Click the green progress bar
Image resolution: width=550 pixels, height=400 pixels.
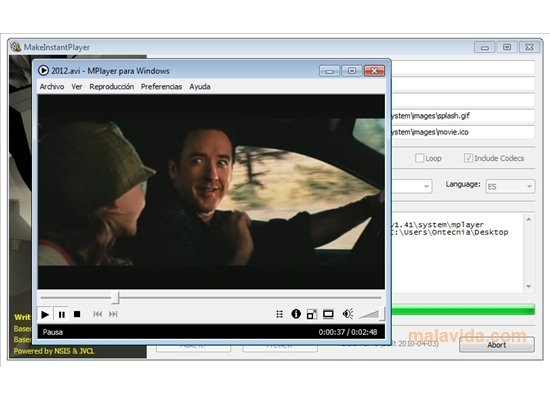[x=463, y=311]
